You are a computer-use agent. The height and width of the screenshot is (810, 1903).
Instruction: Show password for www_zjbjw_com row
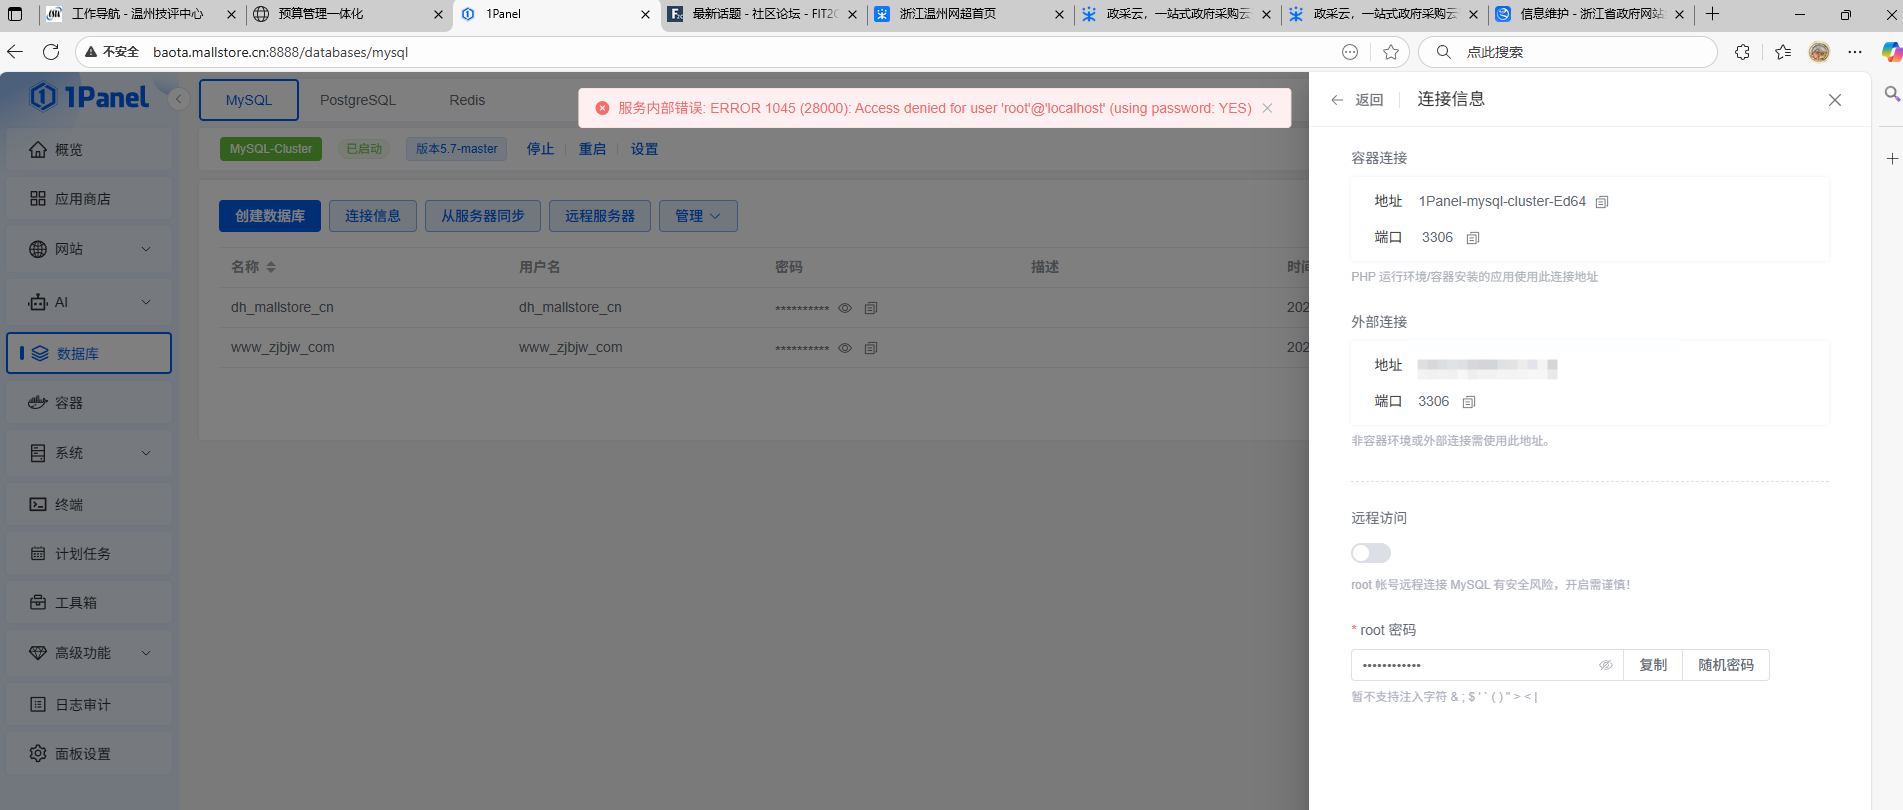[x=845, y=348]
